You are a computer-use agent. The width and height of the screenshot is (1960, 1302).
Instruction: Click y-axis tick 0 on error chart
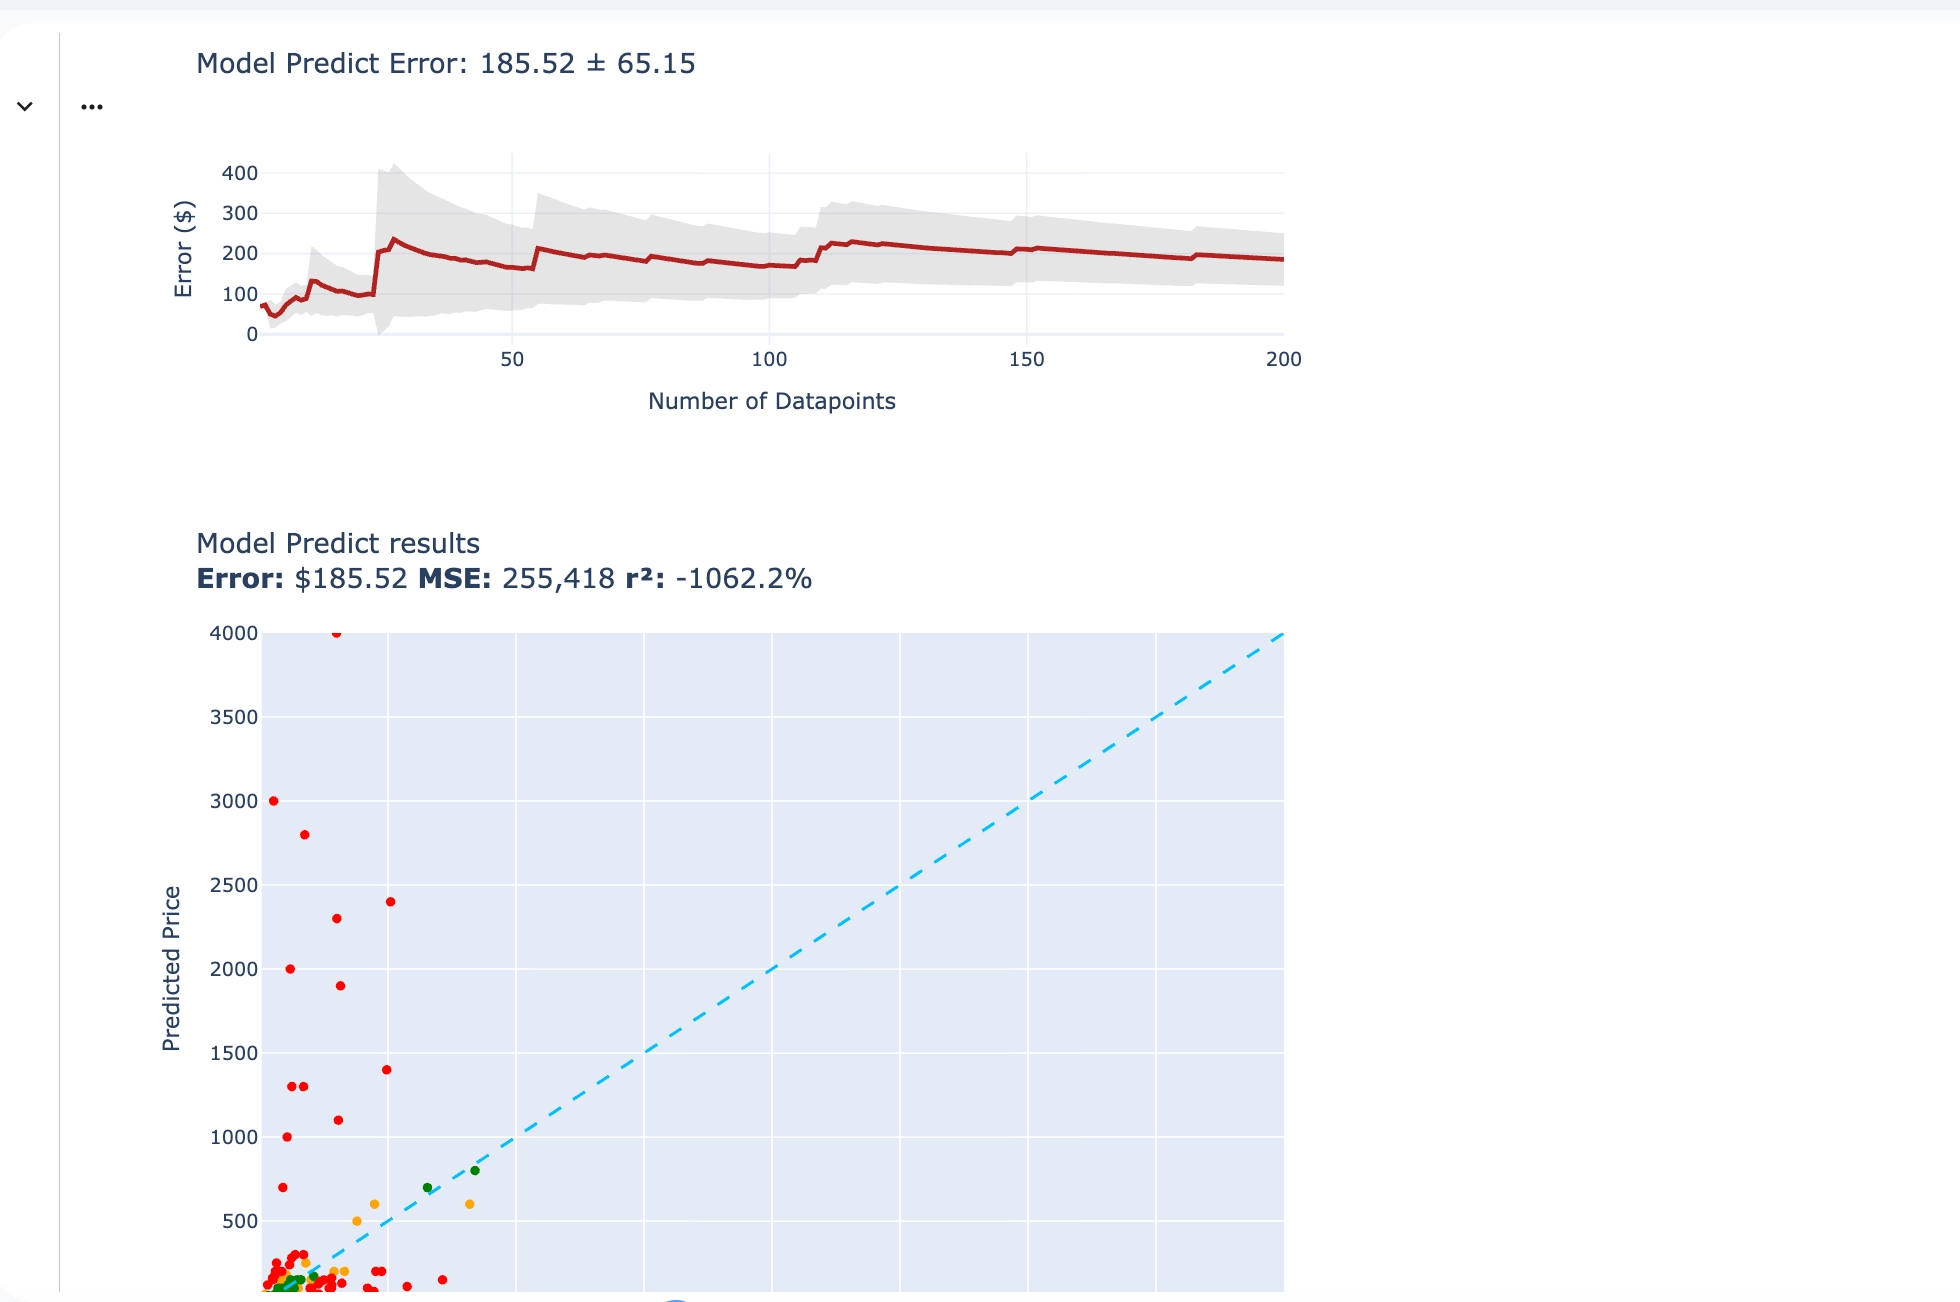pyautogui.click(x=252, y=334)
